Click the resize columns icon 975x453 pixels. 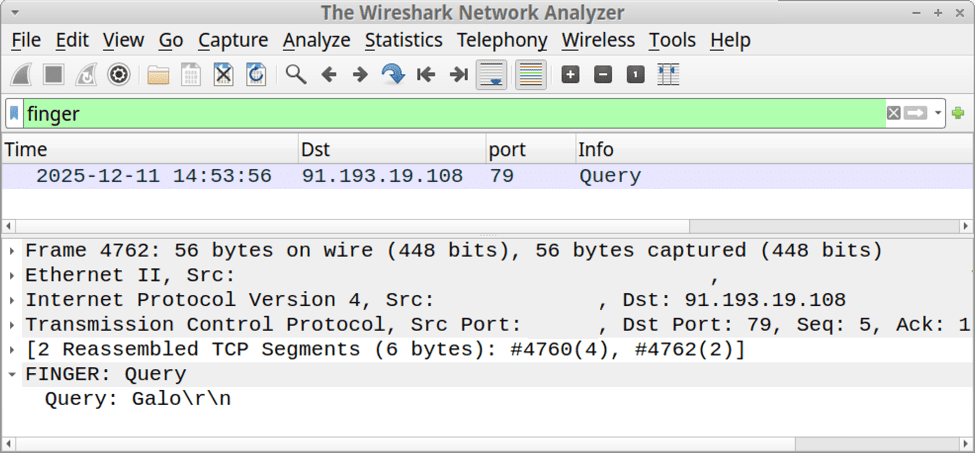[668, 75]
